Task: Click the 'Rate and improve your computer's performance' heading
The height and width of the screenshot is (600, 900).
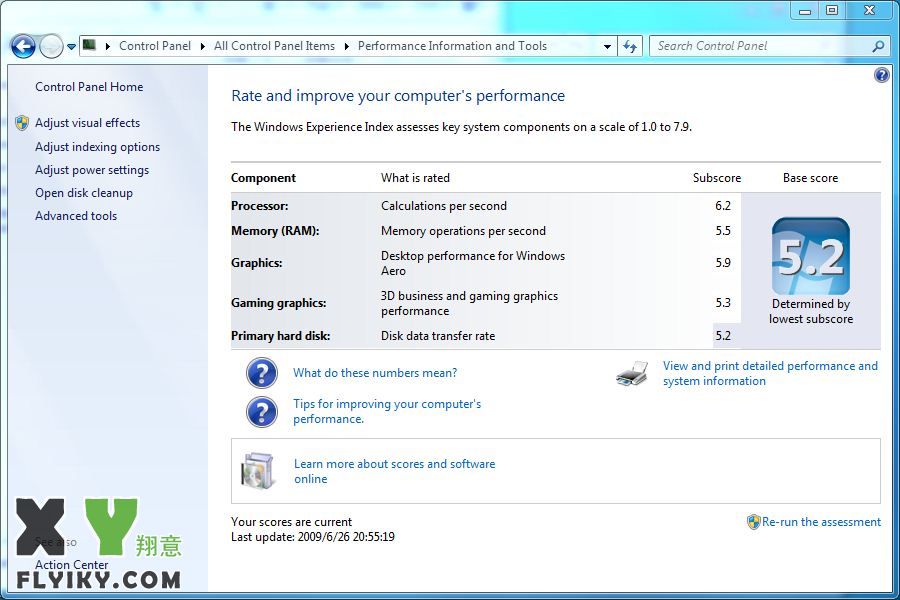Action: [398, 95]
